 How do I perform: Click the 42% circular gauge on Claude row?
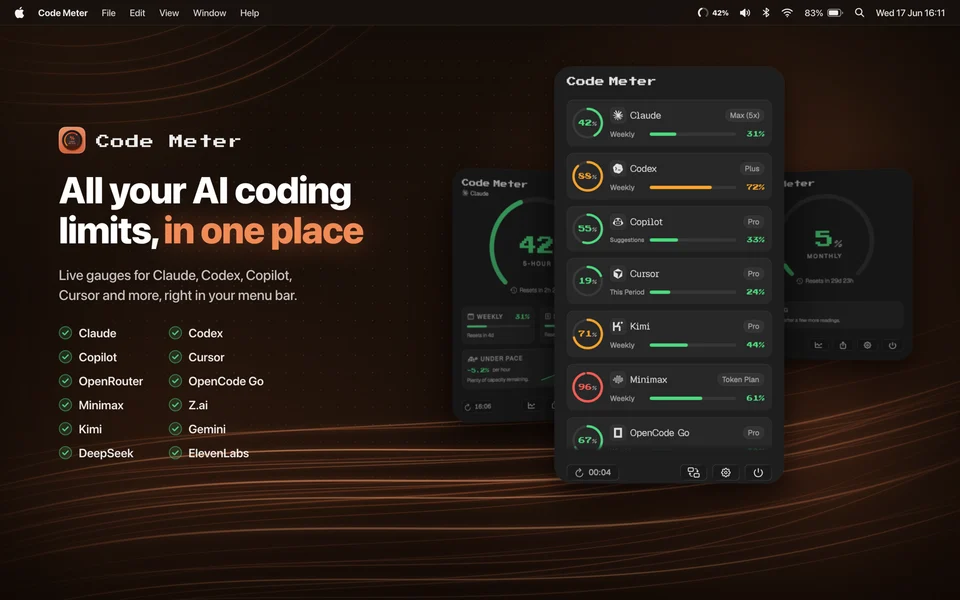[x=587, y=123]
